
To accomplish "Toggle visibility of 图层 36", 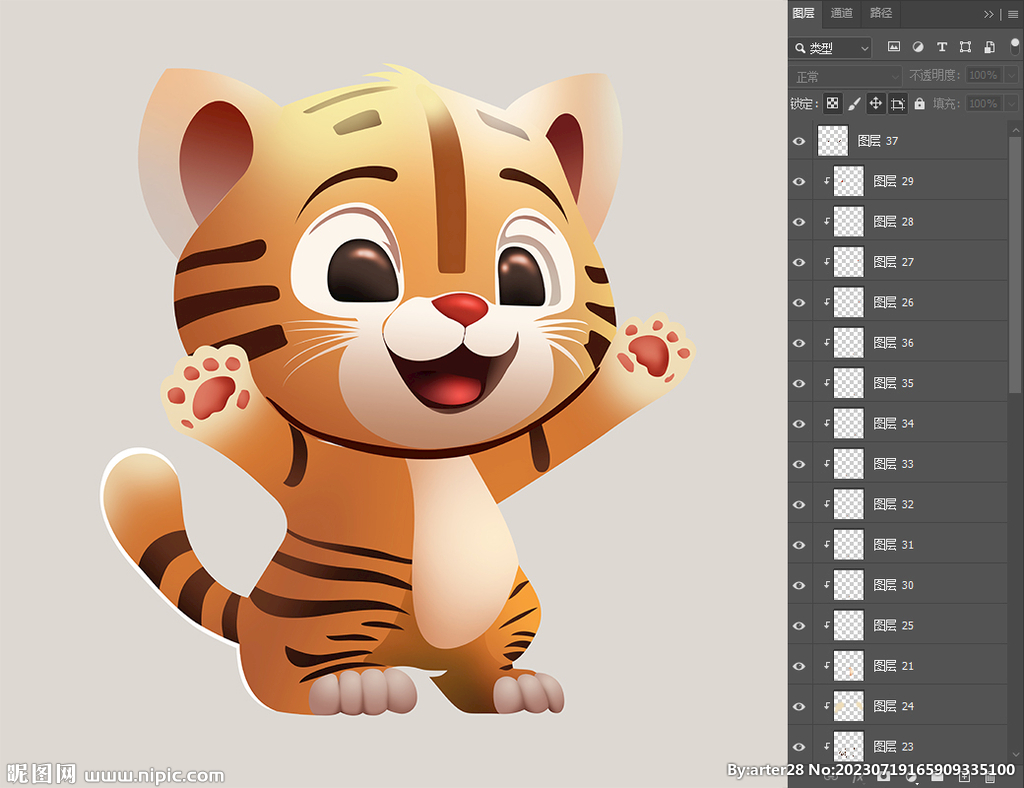I will pyautogui.click(x=799, y=343).
